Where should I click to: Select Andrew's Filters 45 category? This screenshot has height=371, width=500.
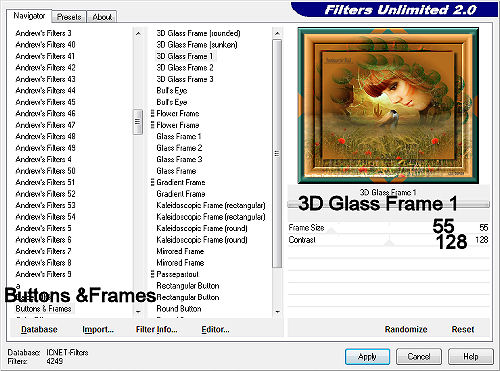(45, 102)
